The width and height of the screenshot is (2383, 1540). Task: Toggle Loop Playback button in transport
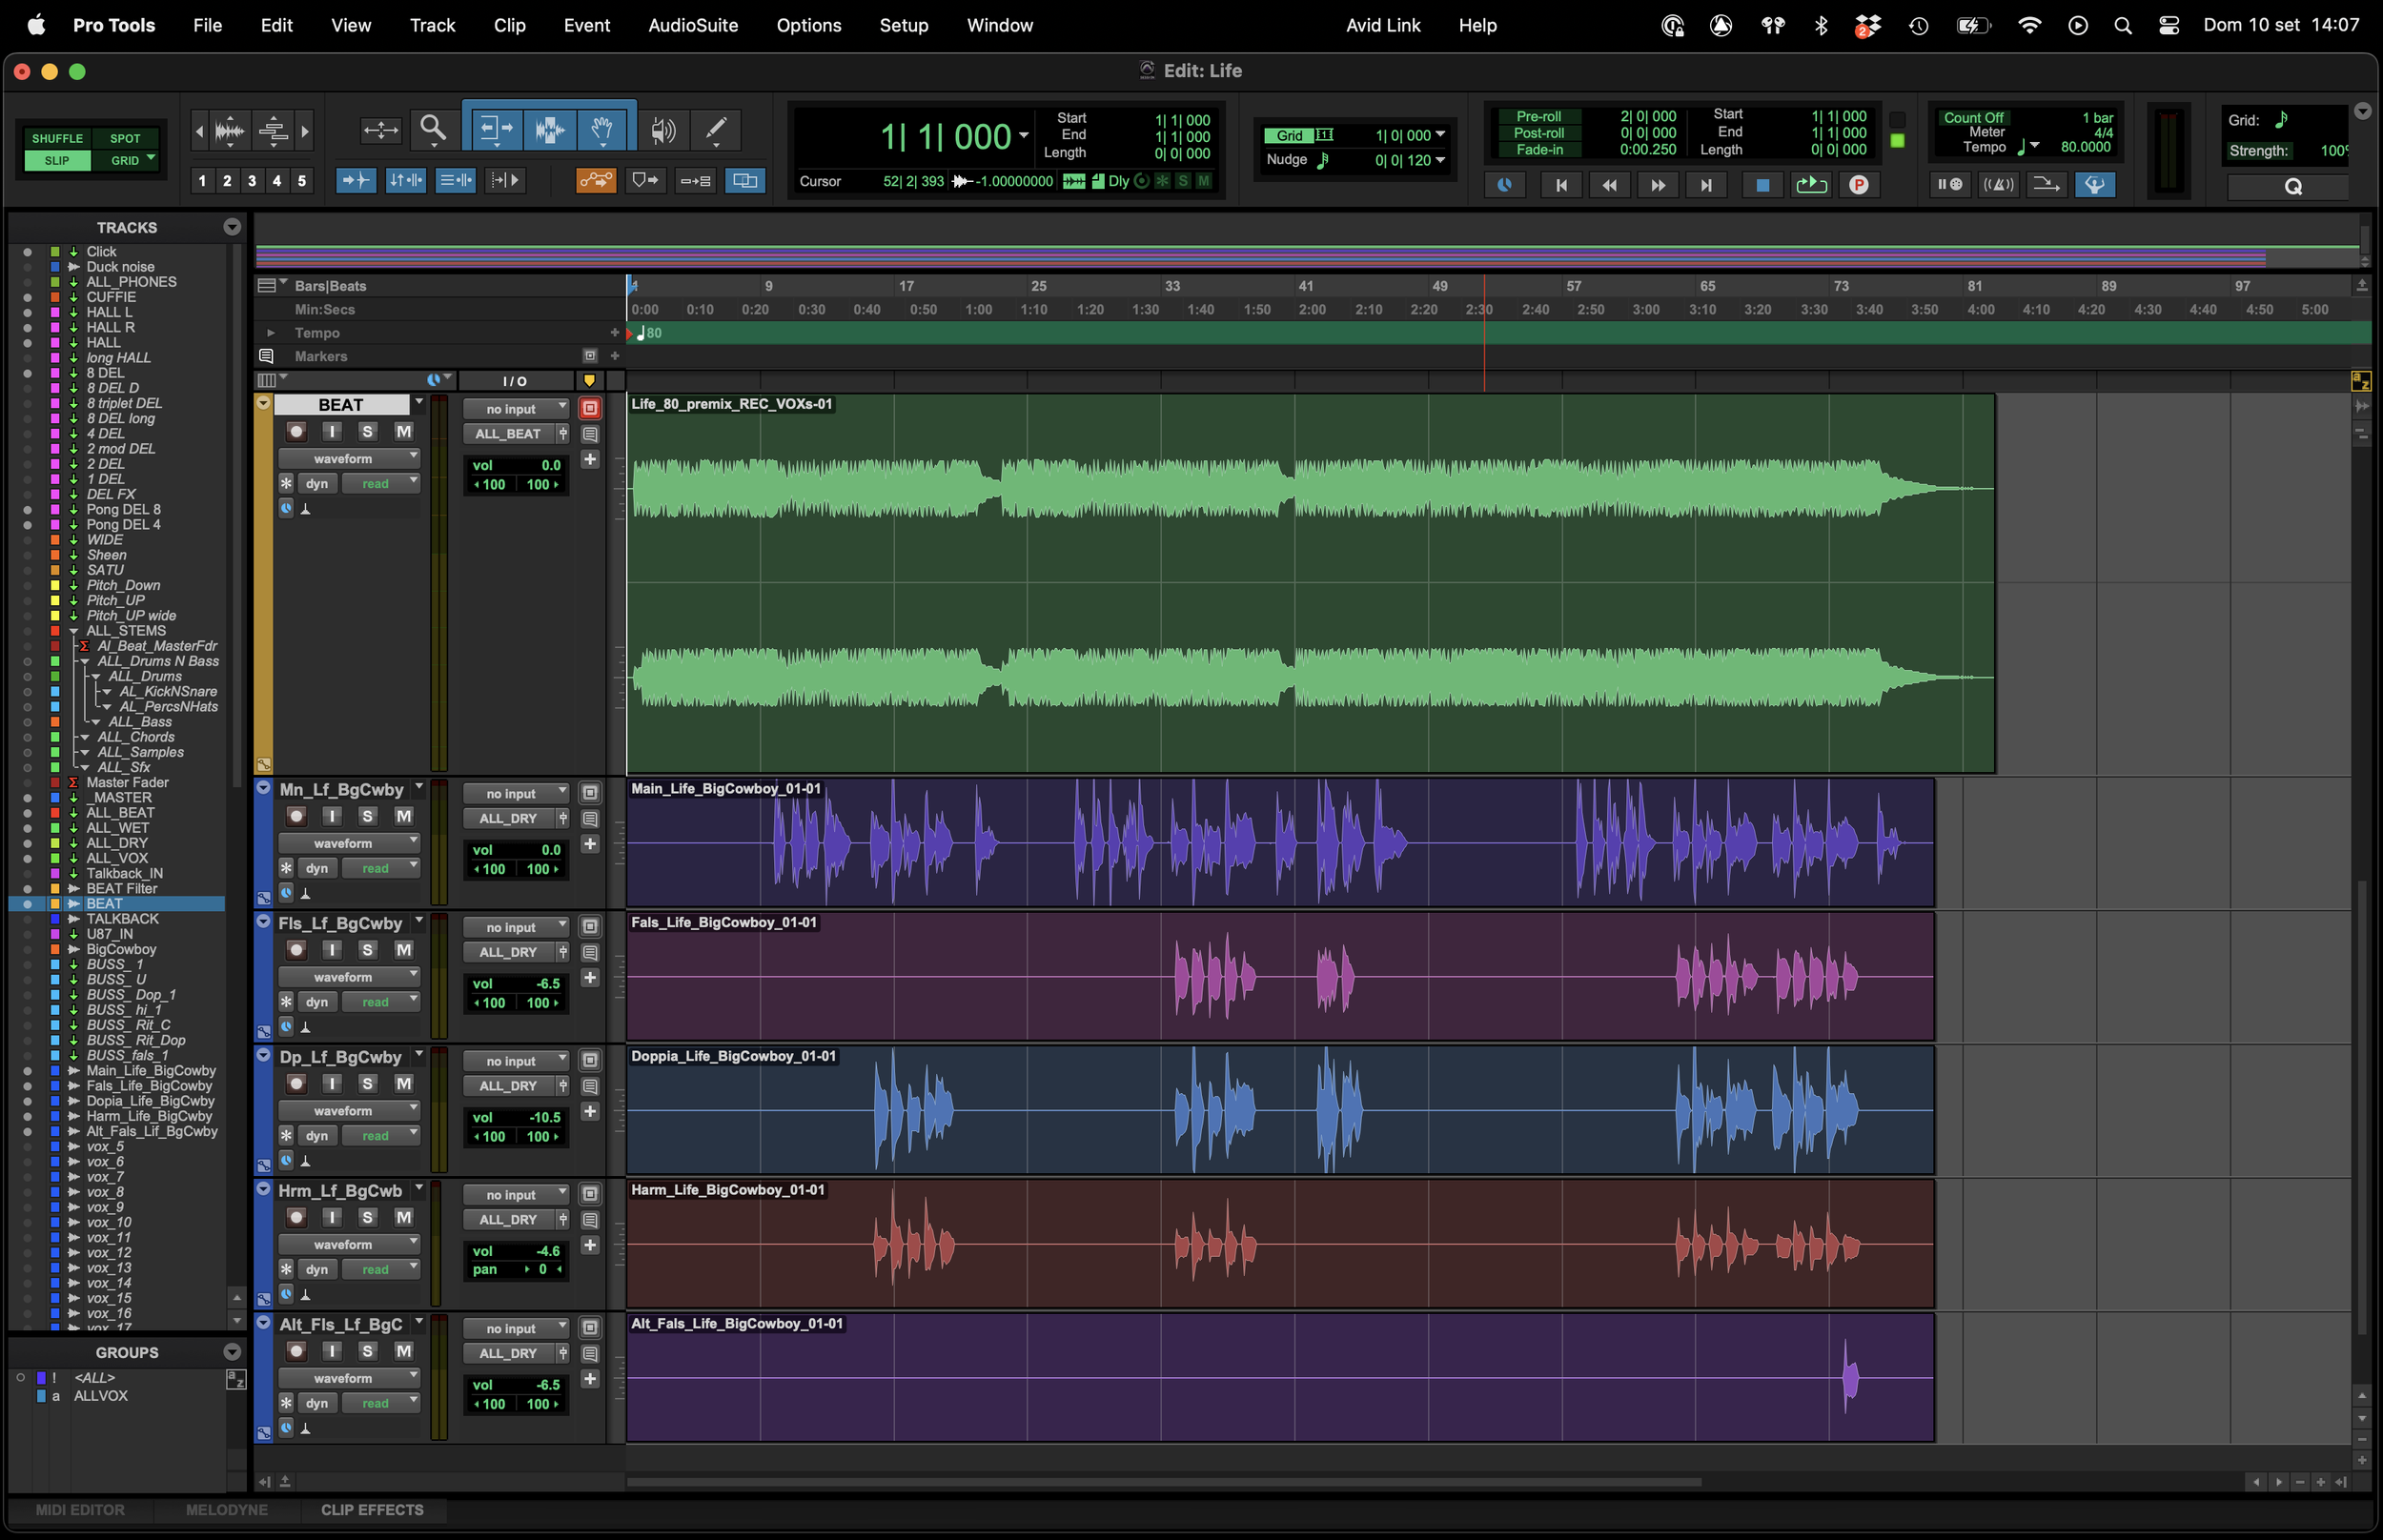pos(1811,185)
